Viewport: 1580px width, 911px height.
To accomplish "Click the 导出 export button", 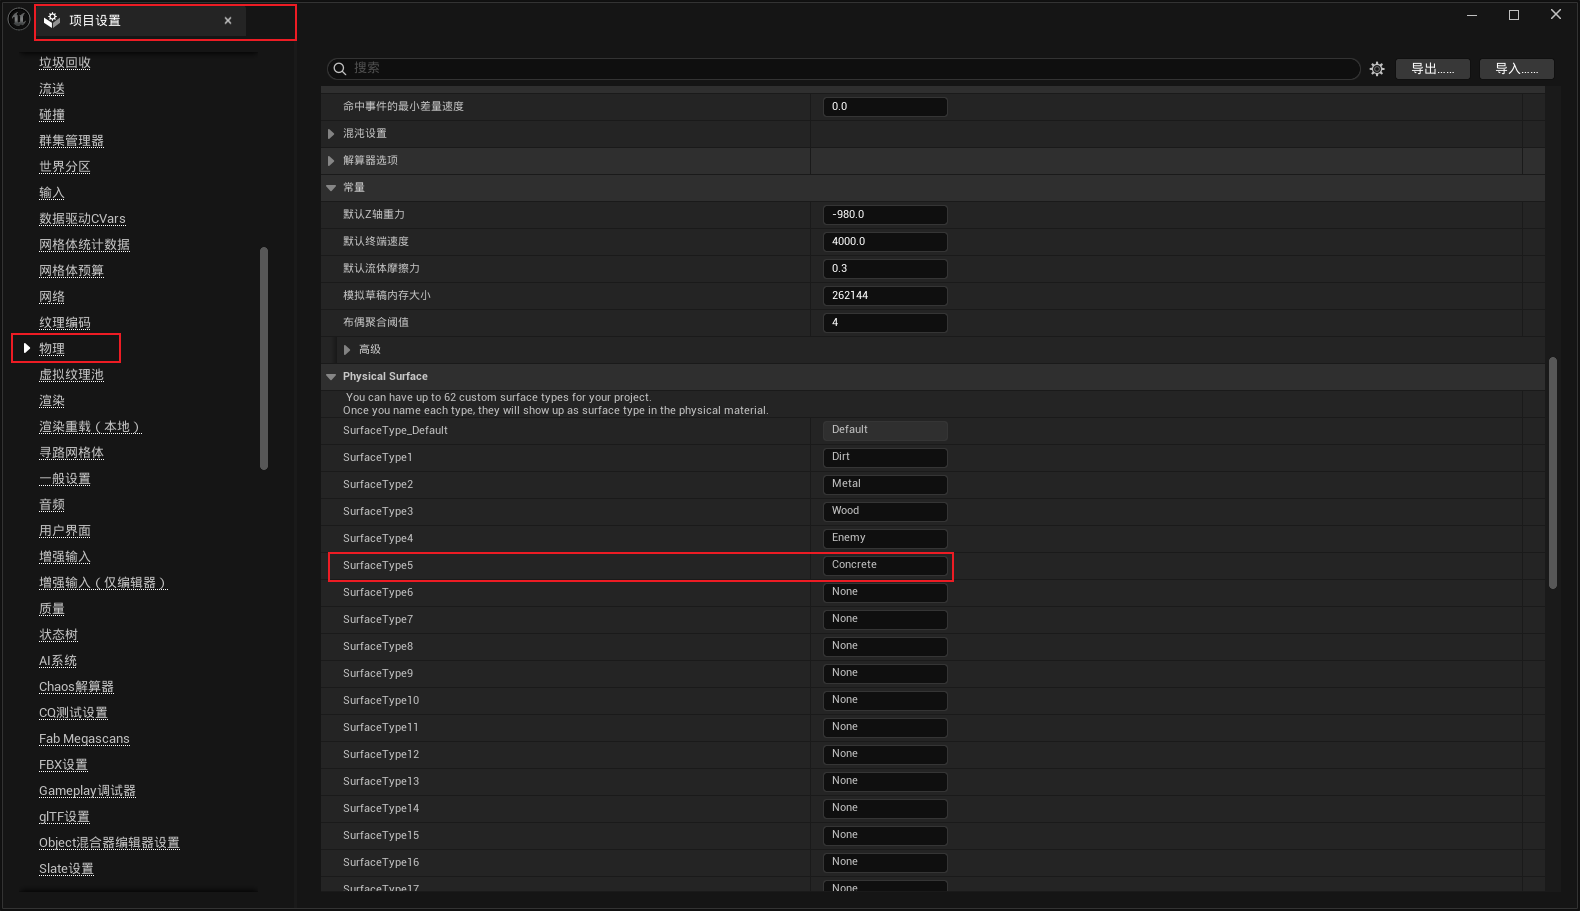I will click(x=1432, y=69).
